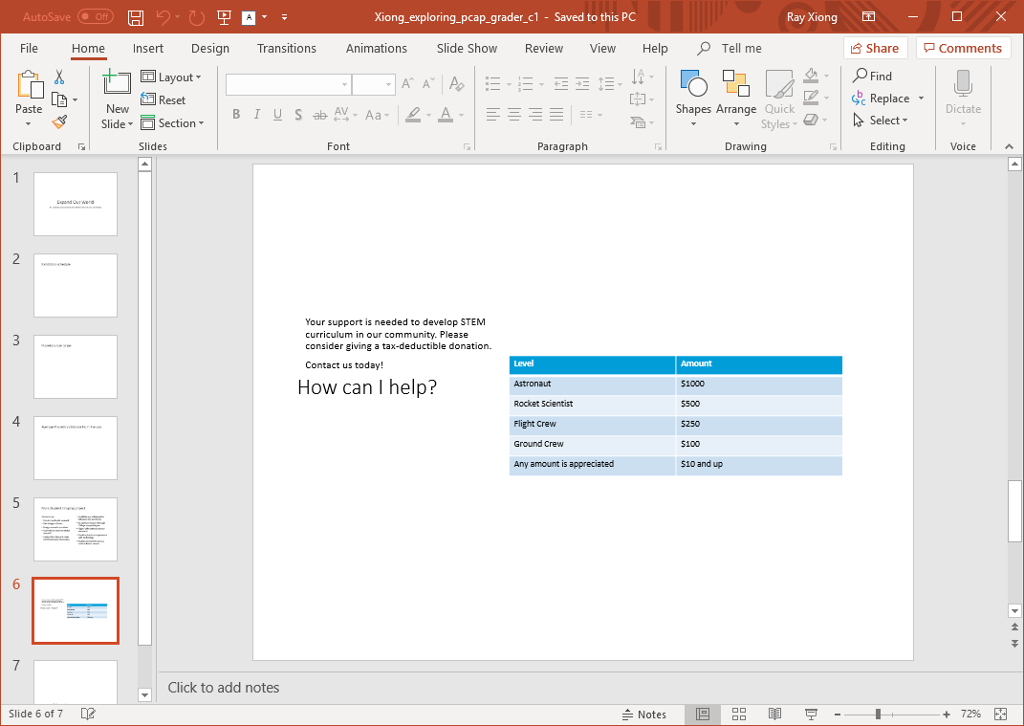Open the Font Color dropdown arrow
This screenshot has width=1024, height=726.
(x=459, y=116)
